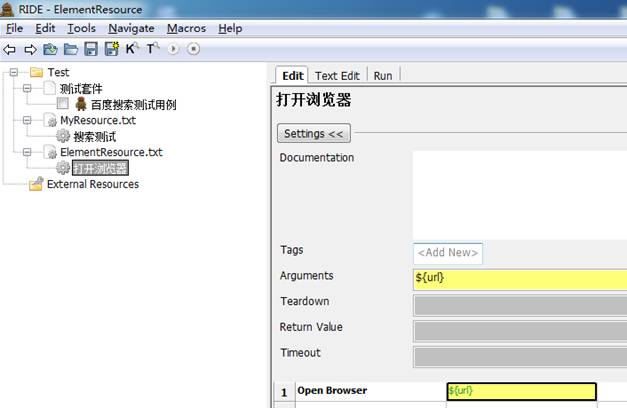The width and height of the screenshot is (627, 408).
Task: Open the Tools menu
Action: coord(81,29)
